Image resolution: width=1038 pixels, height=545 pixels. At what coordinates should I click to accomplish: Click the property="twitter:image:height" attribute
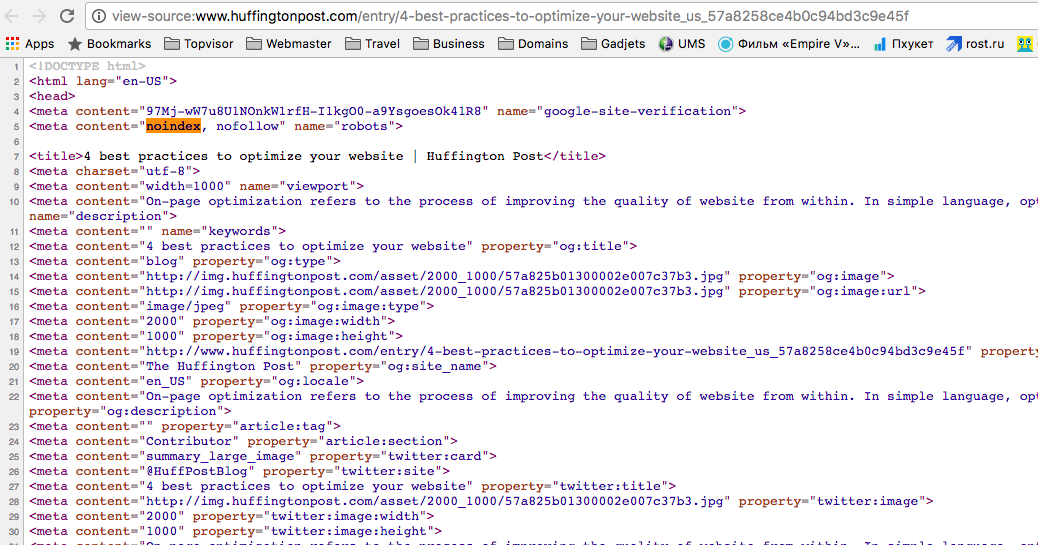click(x=313, y=531)
